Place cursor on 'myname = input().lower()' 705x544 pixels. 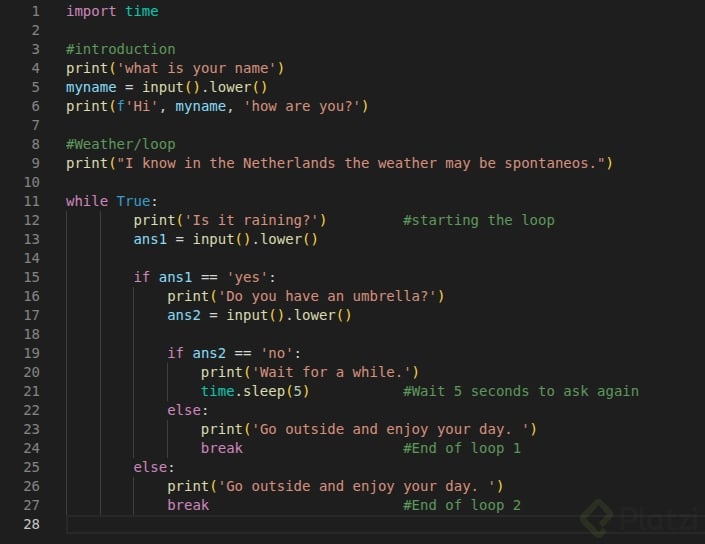pos(167,87)
